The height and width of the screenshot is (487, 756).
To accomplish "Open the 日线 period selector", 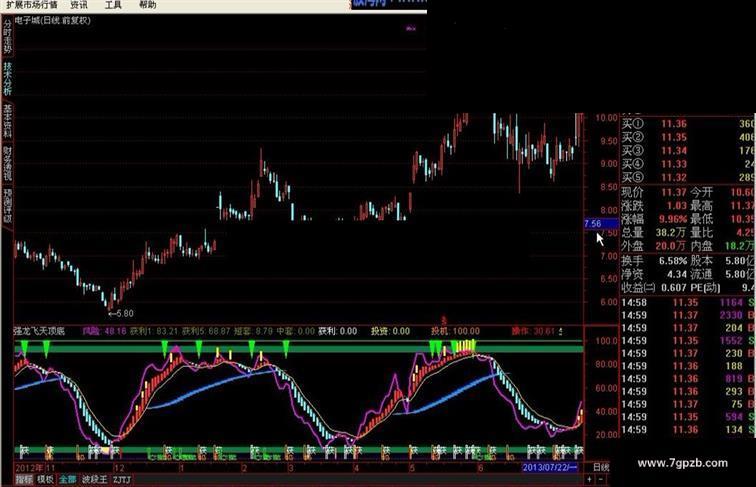I will (x=601, y=467).
